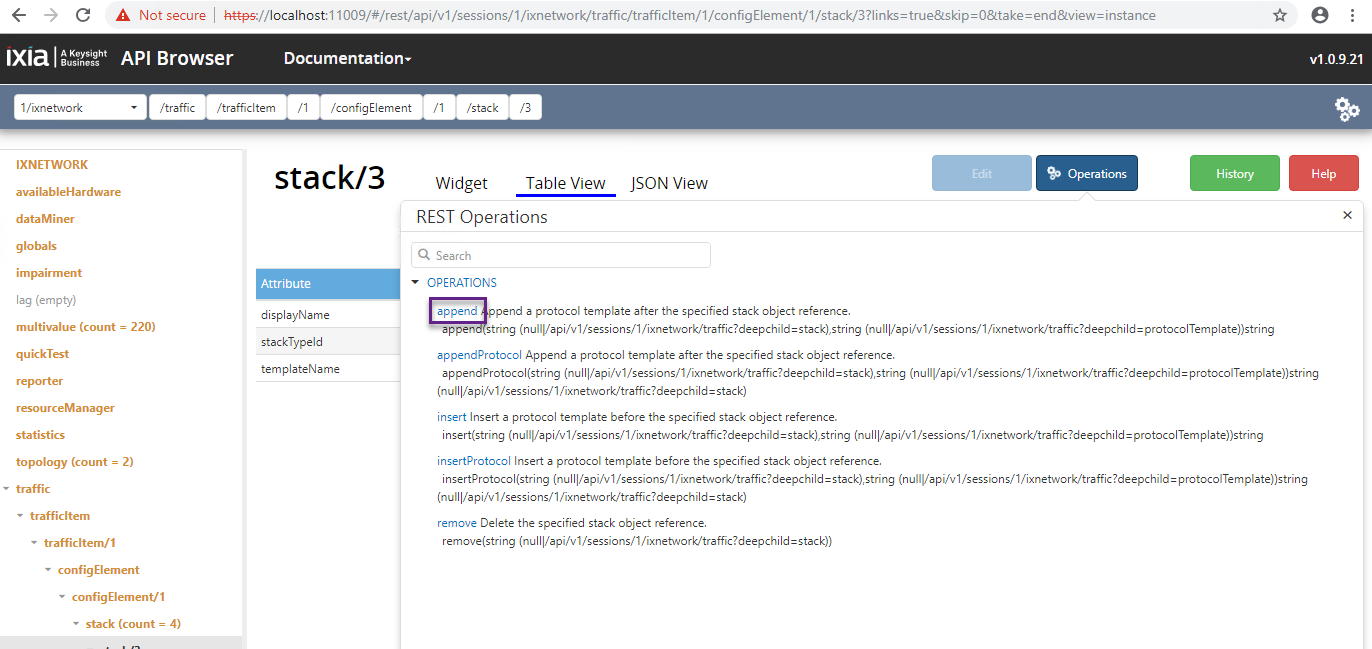The image size is (1372, 649).
Task: Collapse the traffic tree node
Action: (8, 489)
